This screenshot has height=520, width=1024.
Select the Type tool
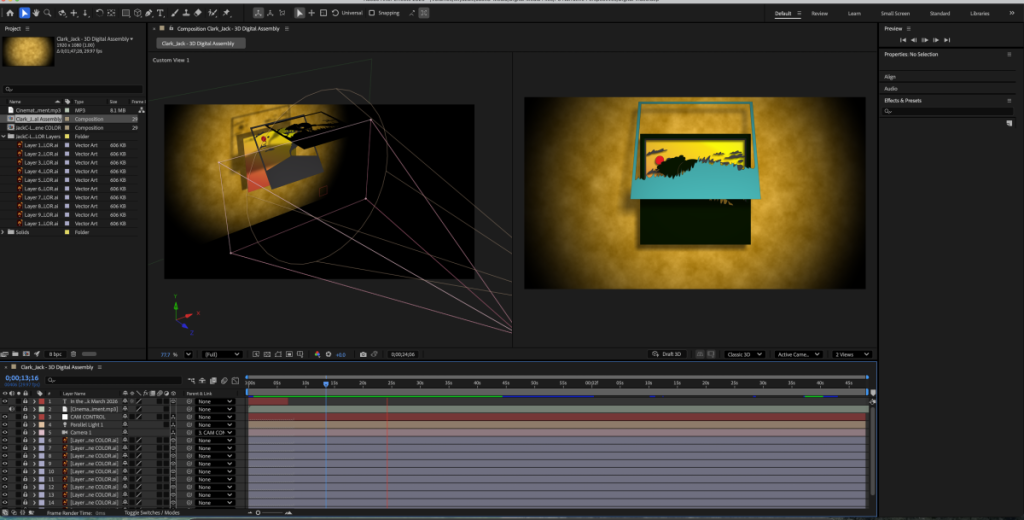click(x=161, y=13)
